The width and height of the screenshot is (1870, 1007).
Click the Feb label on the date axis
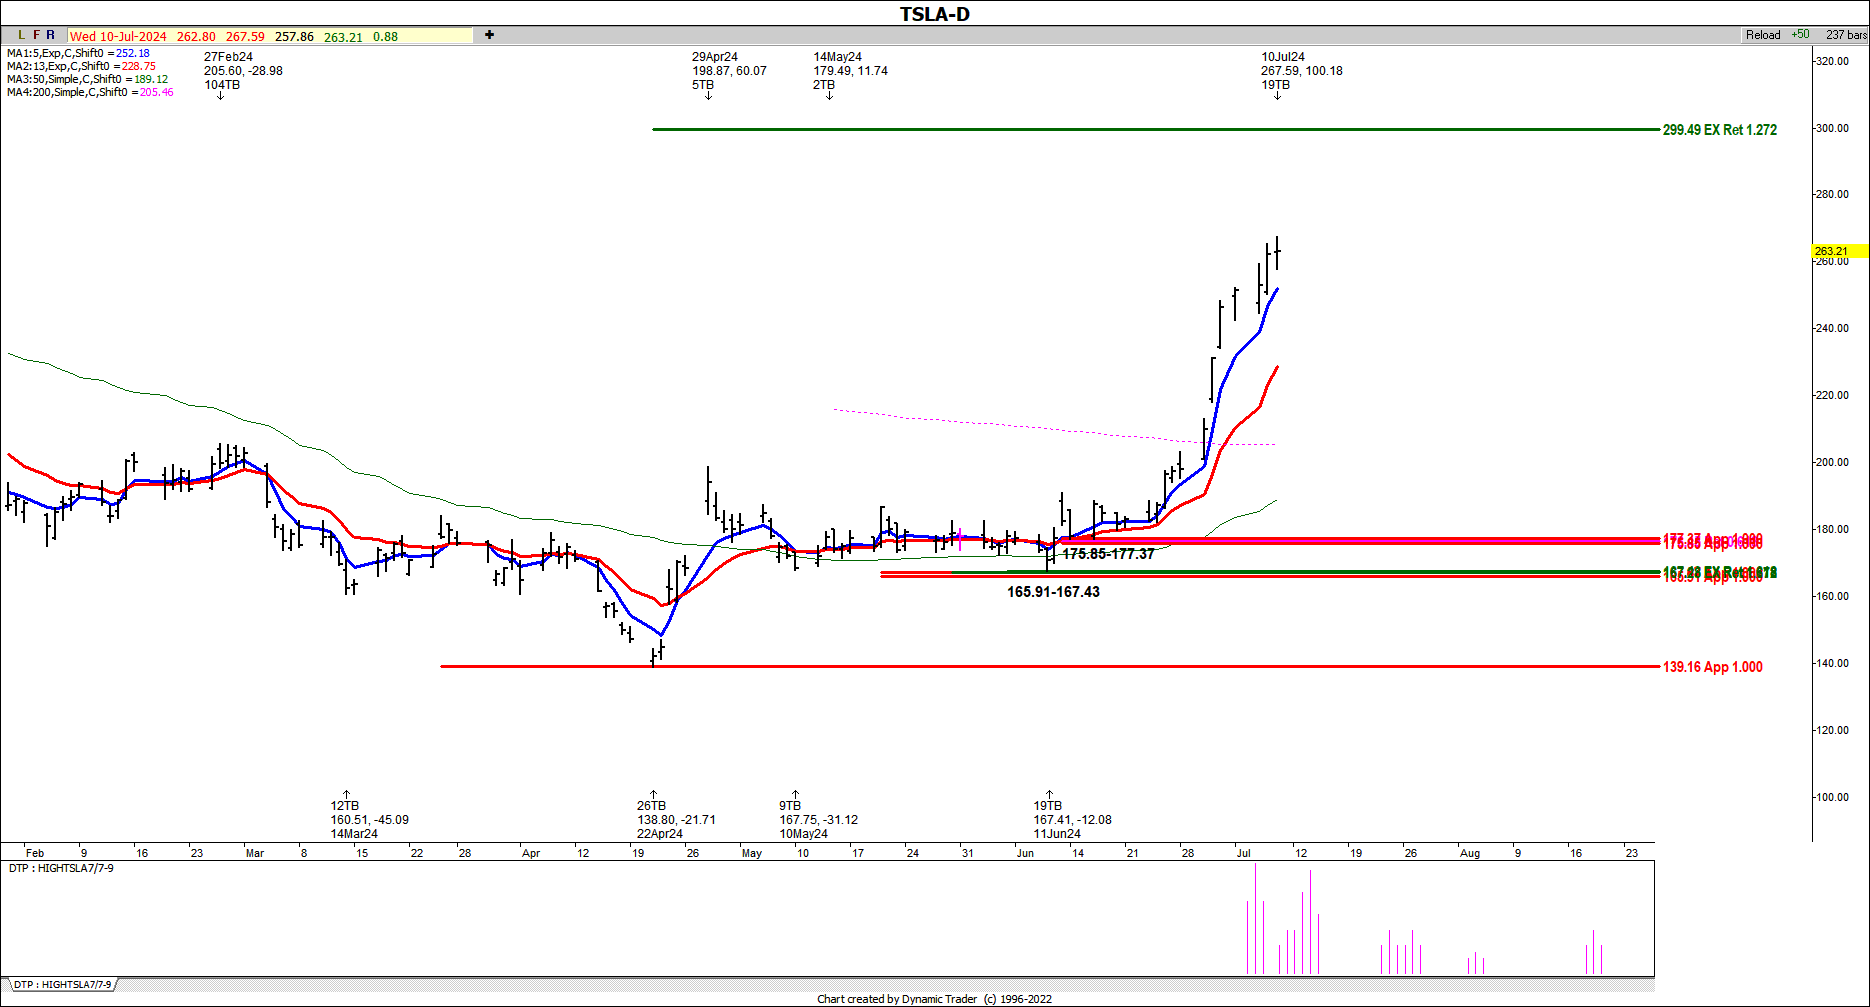pyautogui.click(x=35, y=853)
